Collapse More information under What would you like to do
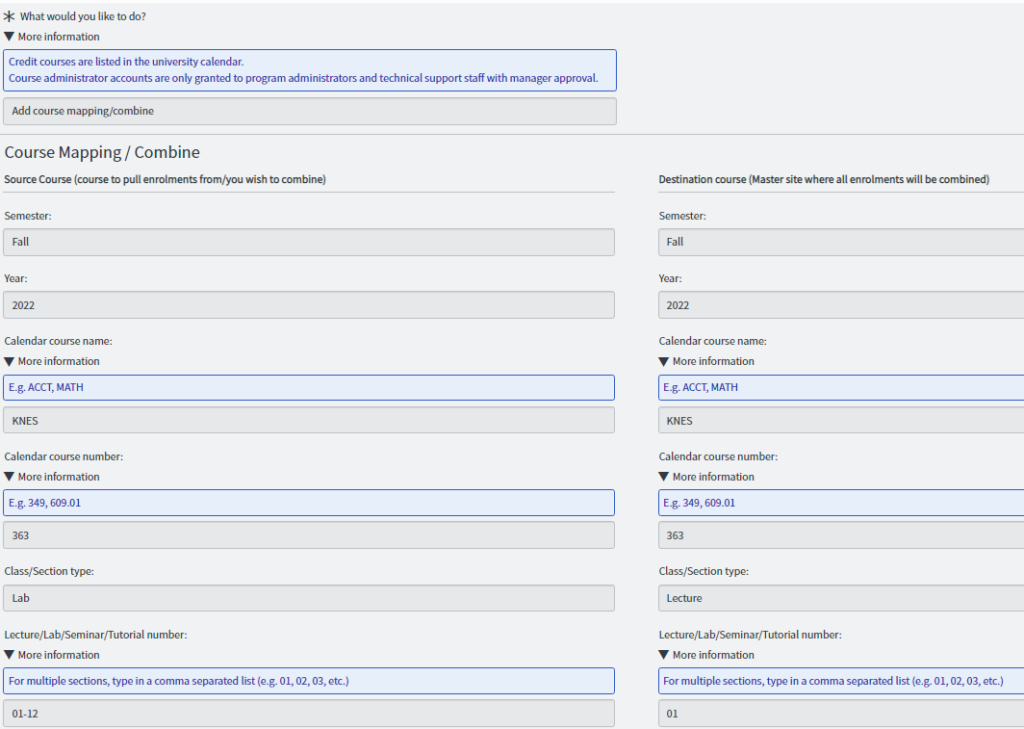Image resolution: width=1024 pixels, height=729 pixels. (x=52, y=37)
